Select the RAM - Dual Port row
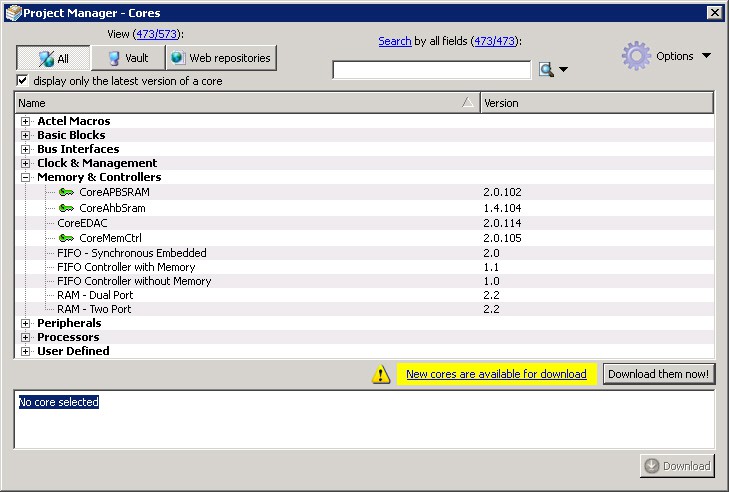Viewport: 729px width, 492px height. click(365, 295)
